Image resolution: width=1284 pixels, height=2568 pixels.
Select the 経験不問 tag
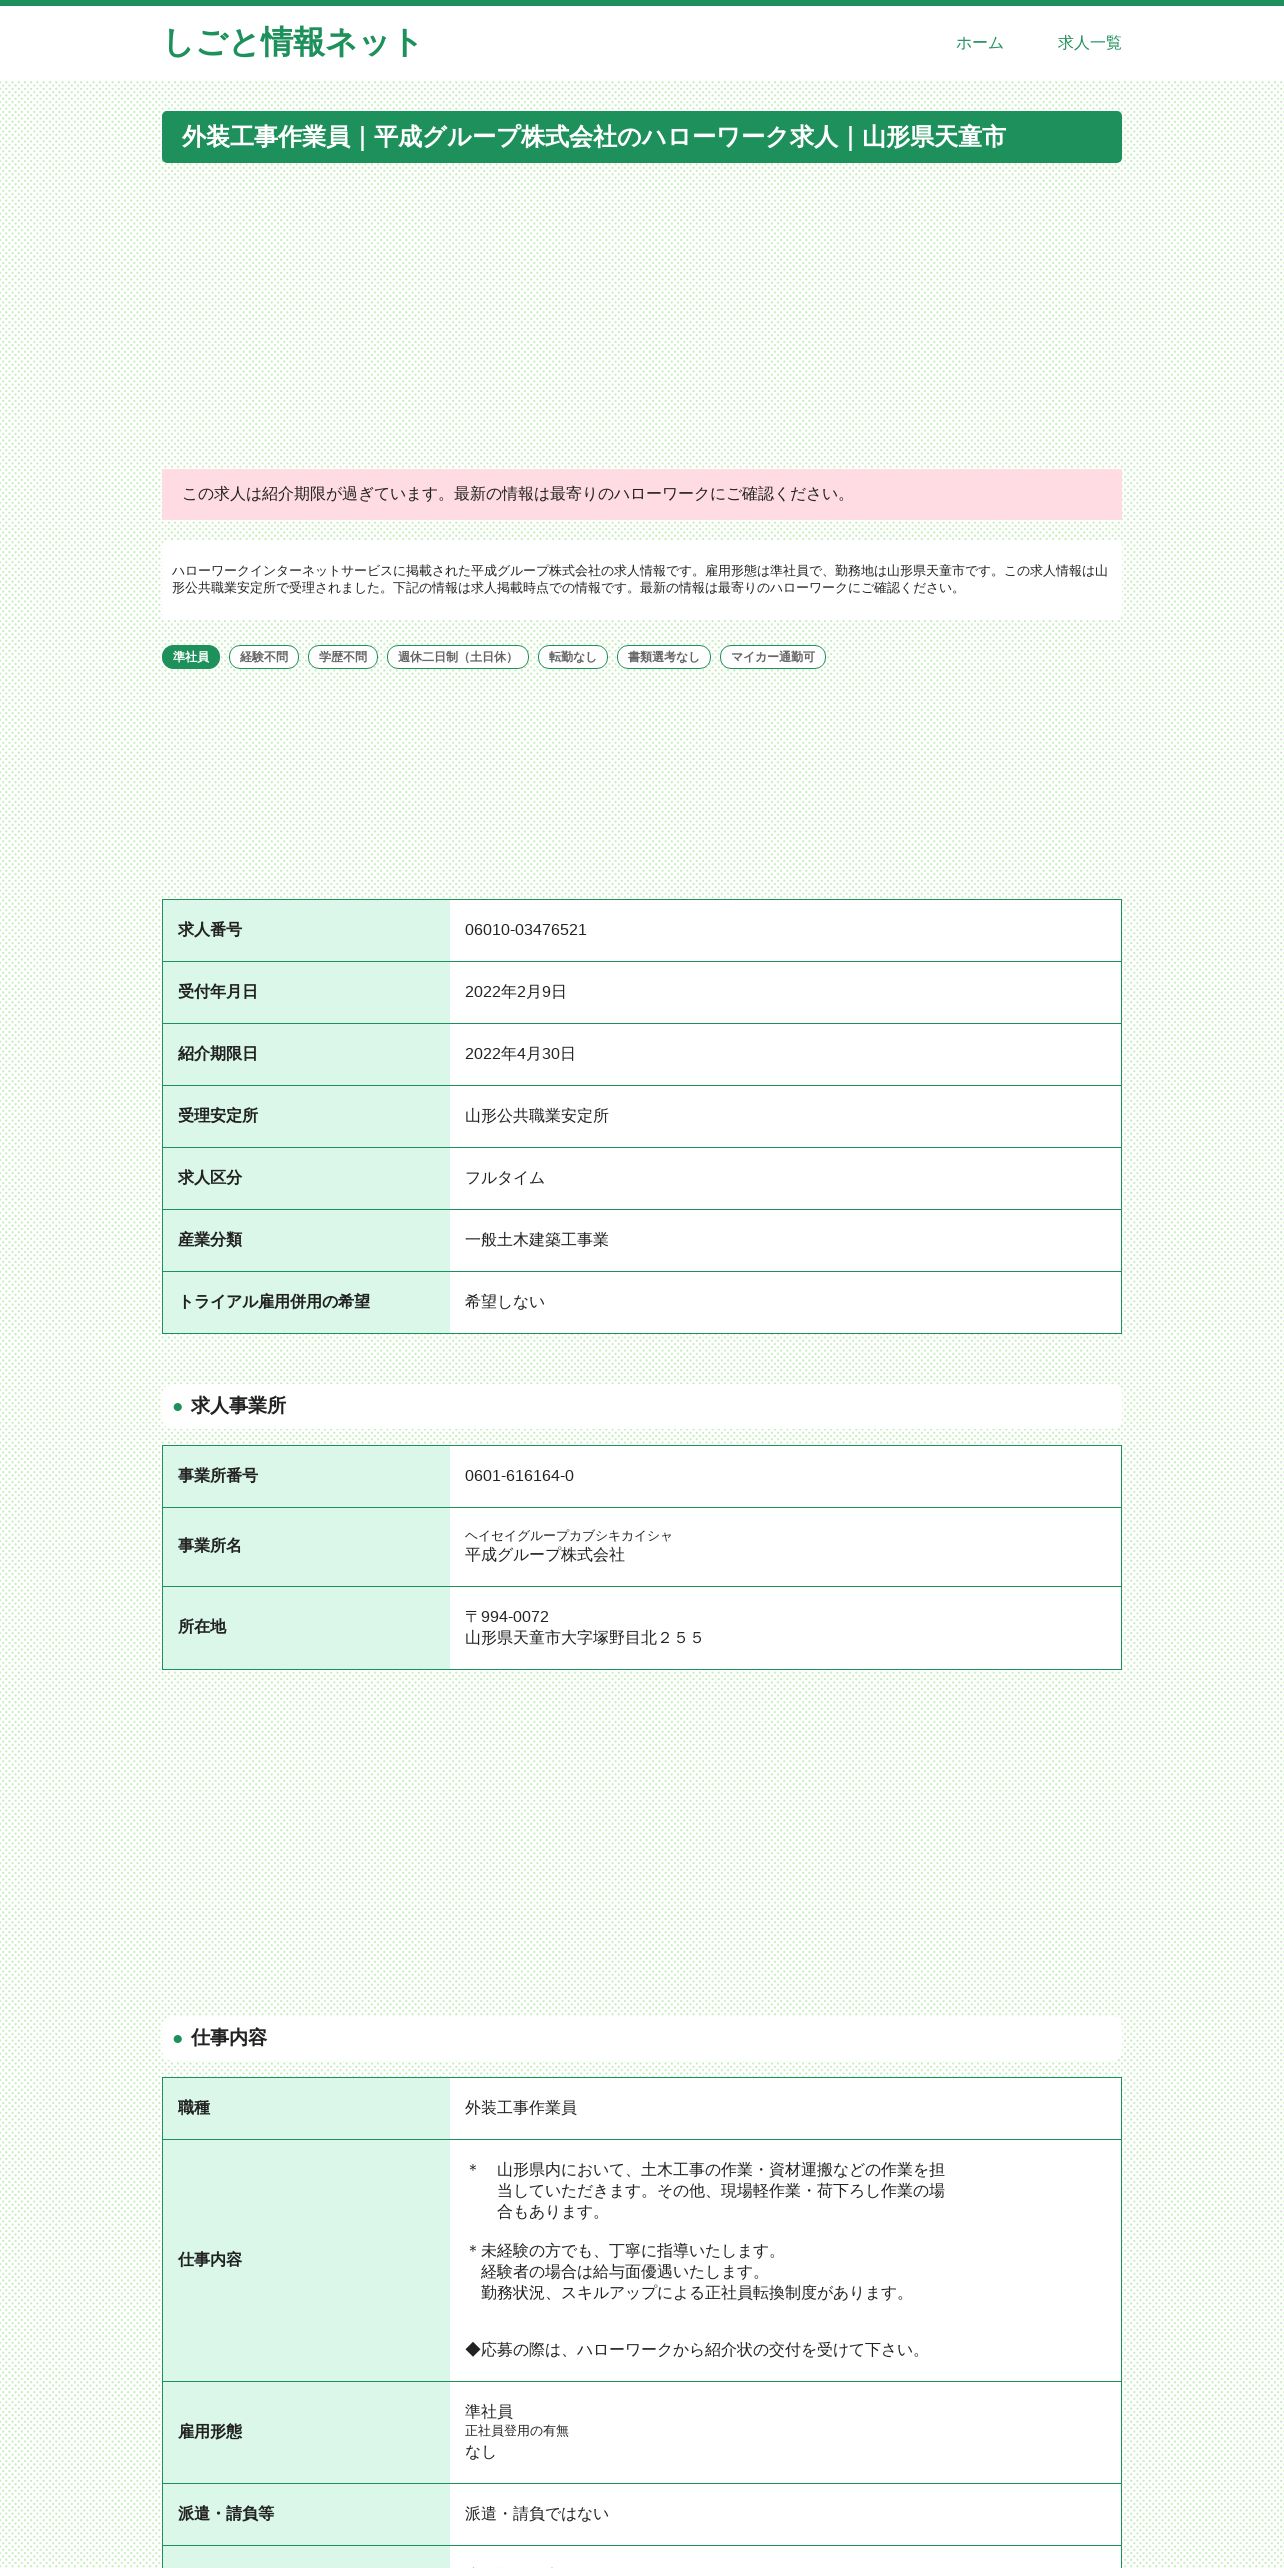264,657
